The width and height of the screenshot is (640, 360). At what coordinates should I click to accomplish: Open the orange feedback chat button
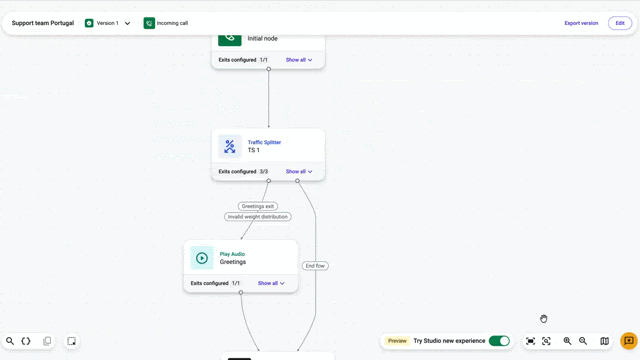tap(629, 341)
